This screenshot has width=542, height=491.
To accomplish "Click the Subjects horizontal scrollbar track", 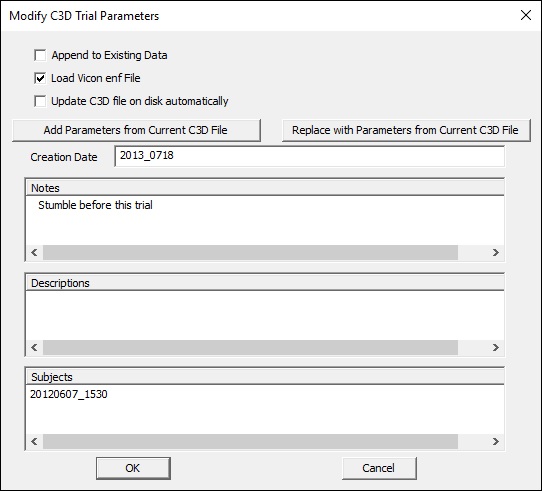I will click(250, 441).
